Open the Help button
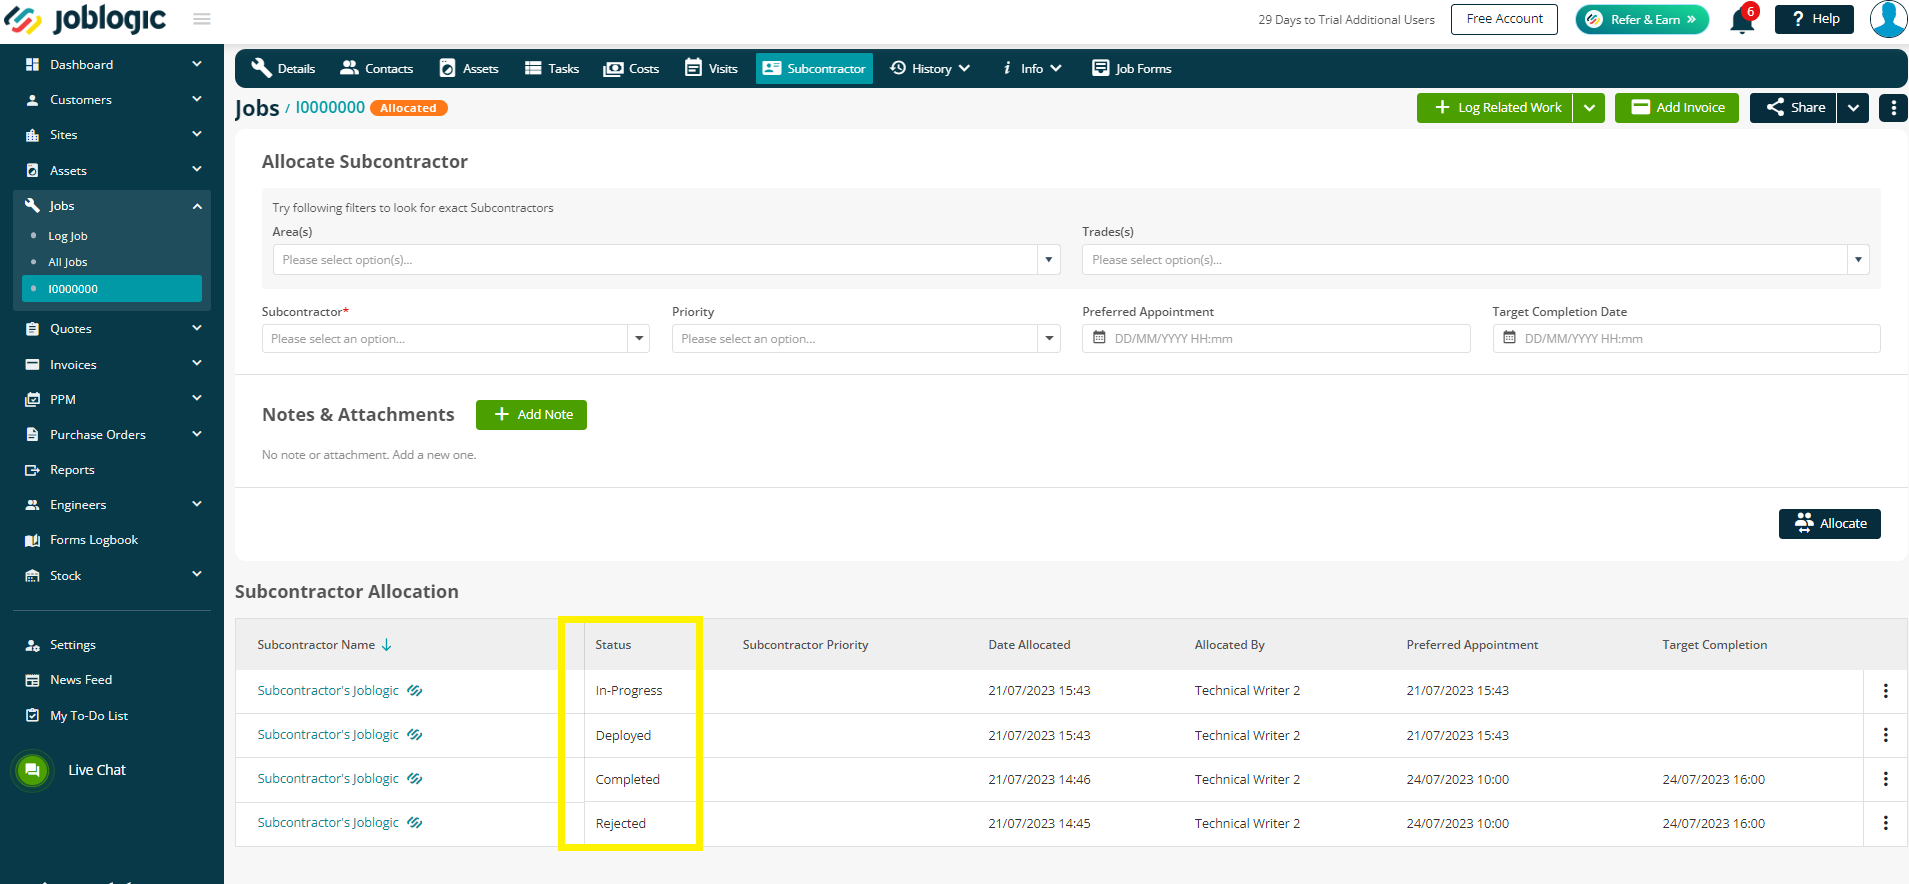The width and height of the screenshot is (1909, 884). pyautogui.click(x=1814, y=19)
